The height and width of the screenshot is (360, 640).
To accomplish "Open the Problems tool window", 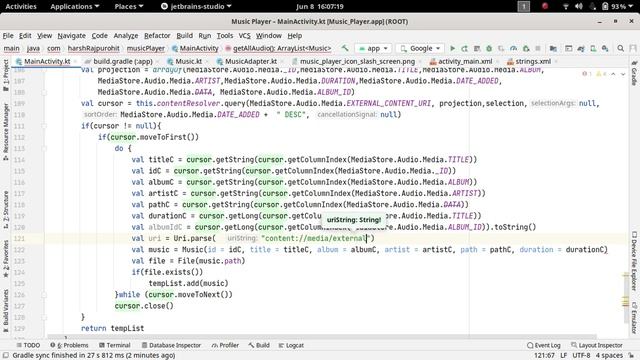I will [69, 345].
